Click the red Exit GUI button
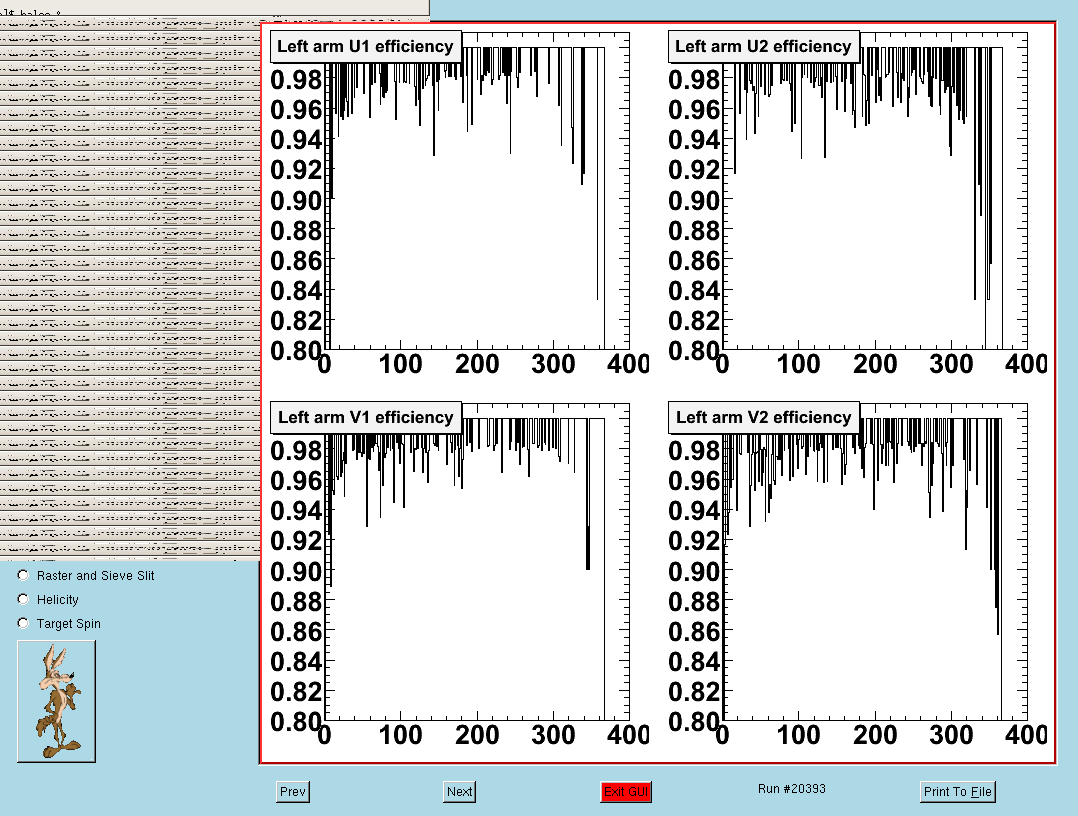Screen dimensions: 1078x816 point(626,791)
